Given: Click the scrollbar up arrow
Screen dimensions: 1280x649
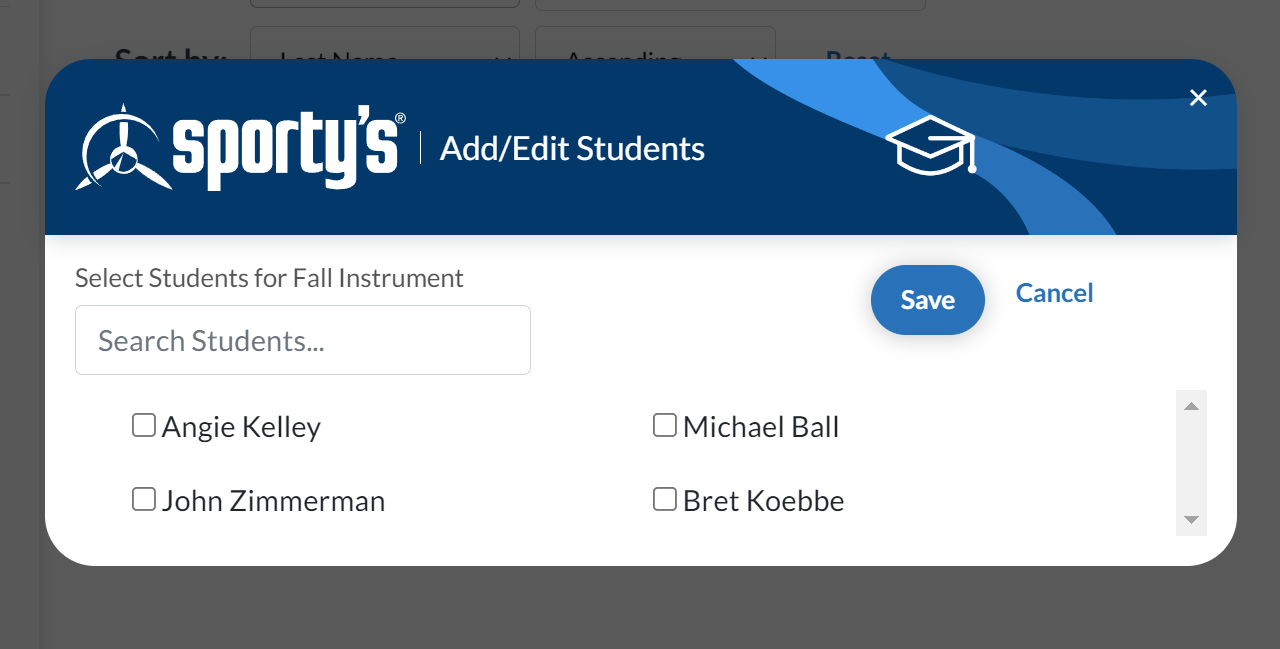Looking at the screenshot, I should 1191,406.
